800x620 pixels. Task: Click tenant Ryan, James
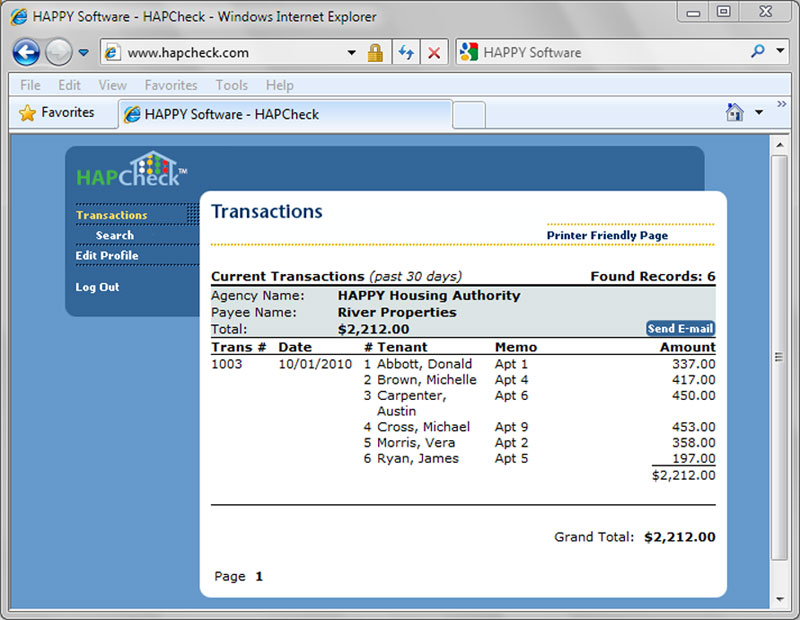point(418,458)
